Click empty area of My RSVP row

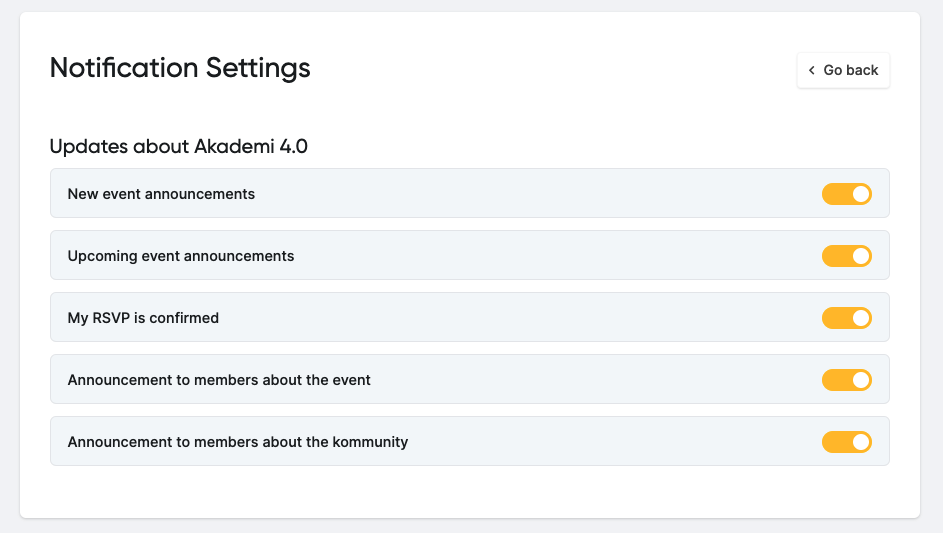click(x=517, y=318)
